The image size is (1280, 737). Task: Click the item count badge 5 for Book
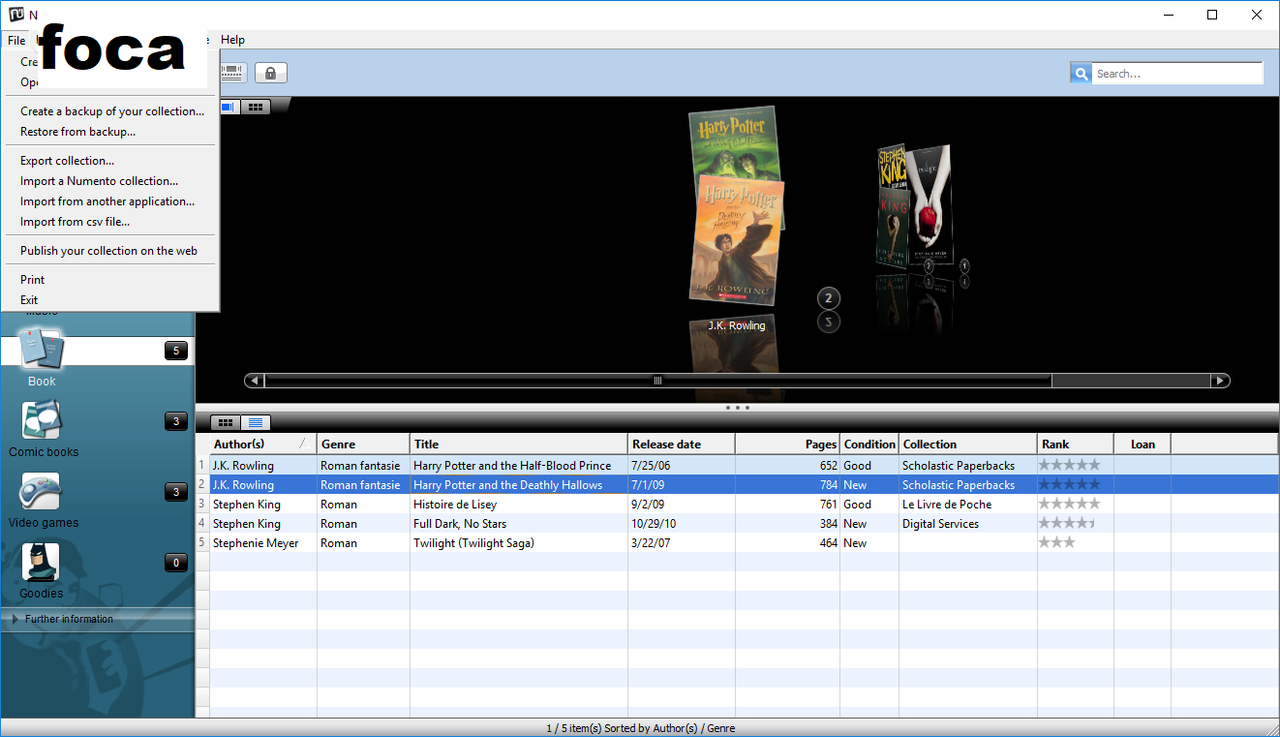coord(176,350)
